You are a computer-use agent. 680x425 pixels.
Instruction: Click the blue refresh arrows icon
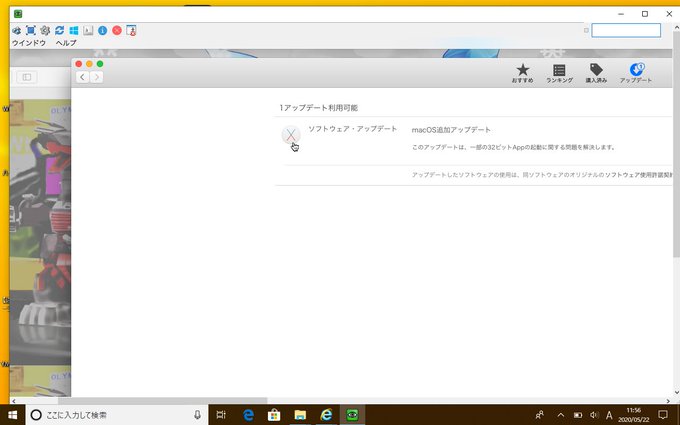click(59, 30)
